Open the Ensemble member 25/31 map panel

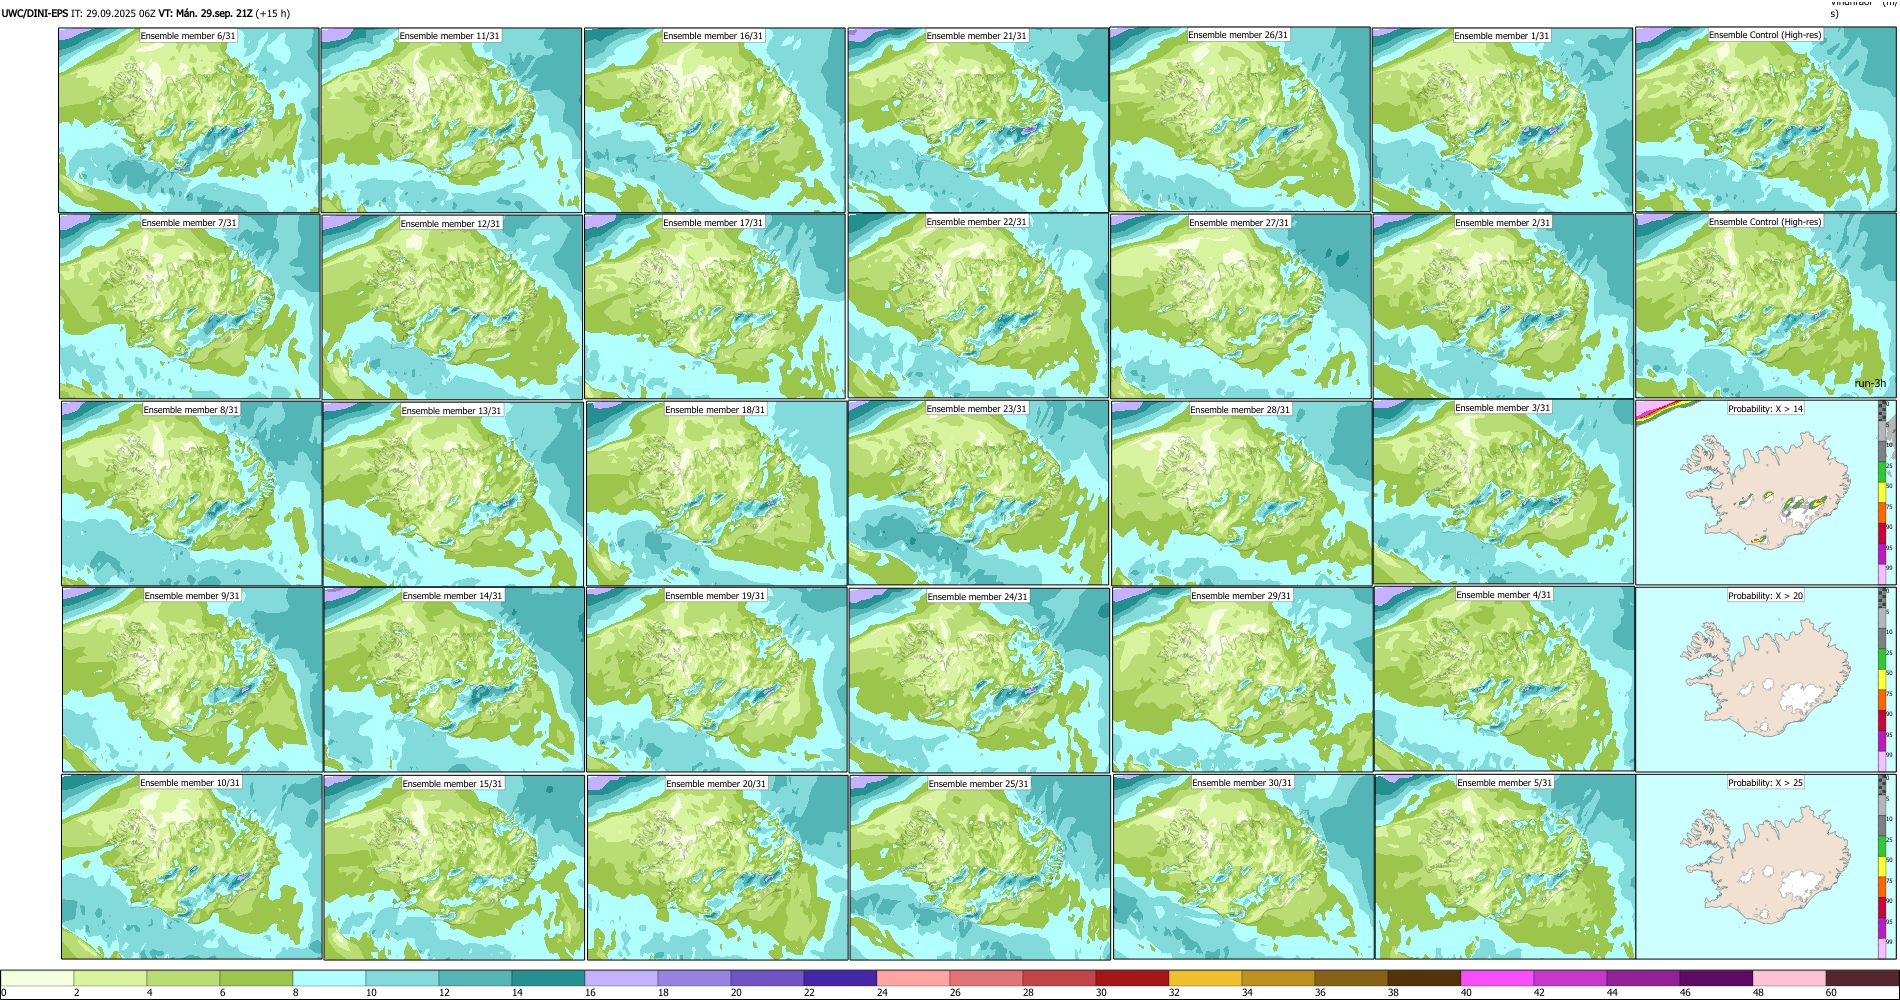(x=980, y=867)
